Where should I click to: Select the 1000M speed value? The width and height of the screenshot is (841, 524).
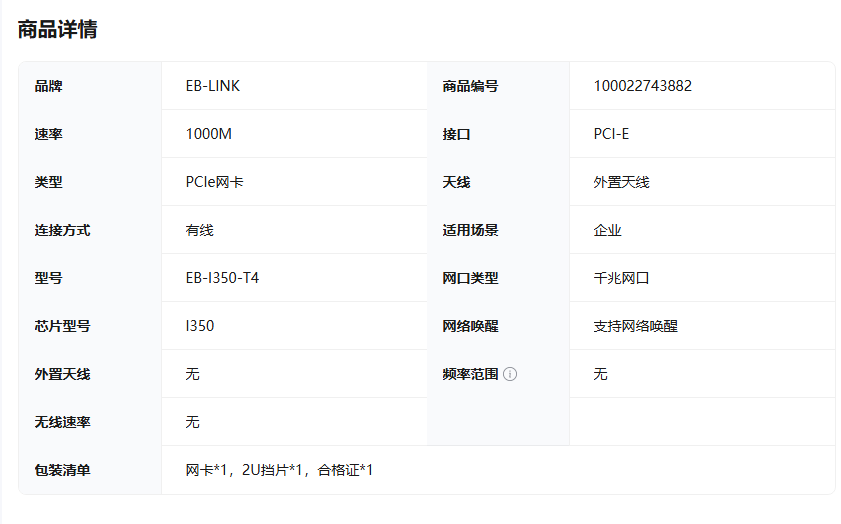209,134
